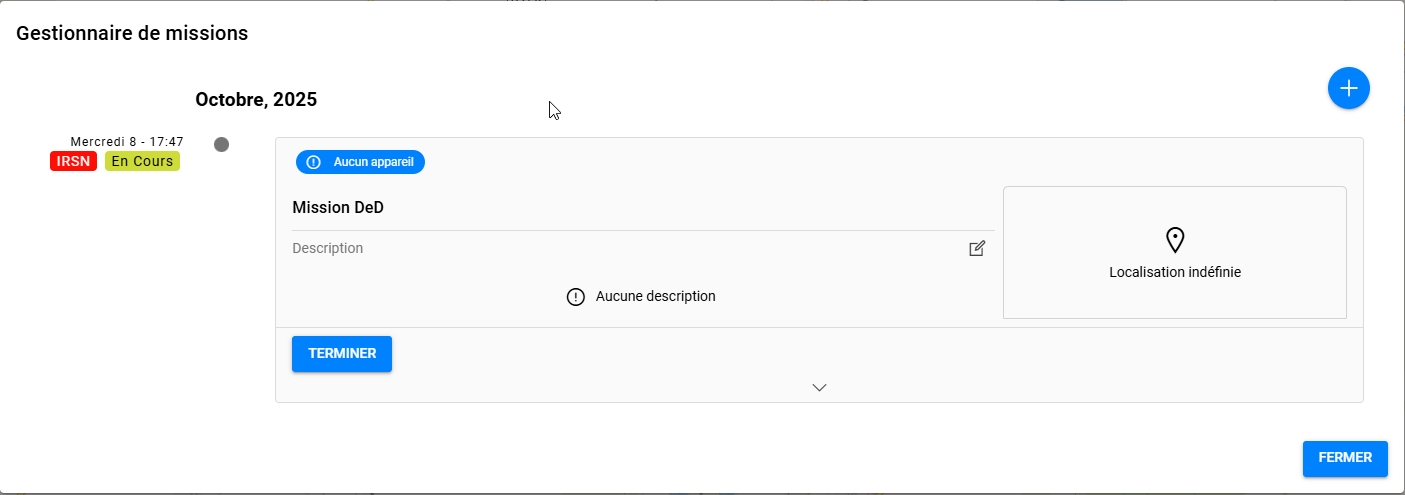The image size is (1405, 495).
Task: Expand mission details with the down chevron
Action: pyautogui.click(x=819, y=387)
